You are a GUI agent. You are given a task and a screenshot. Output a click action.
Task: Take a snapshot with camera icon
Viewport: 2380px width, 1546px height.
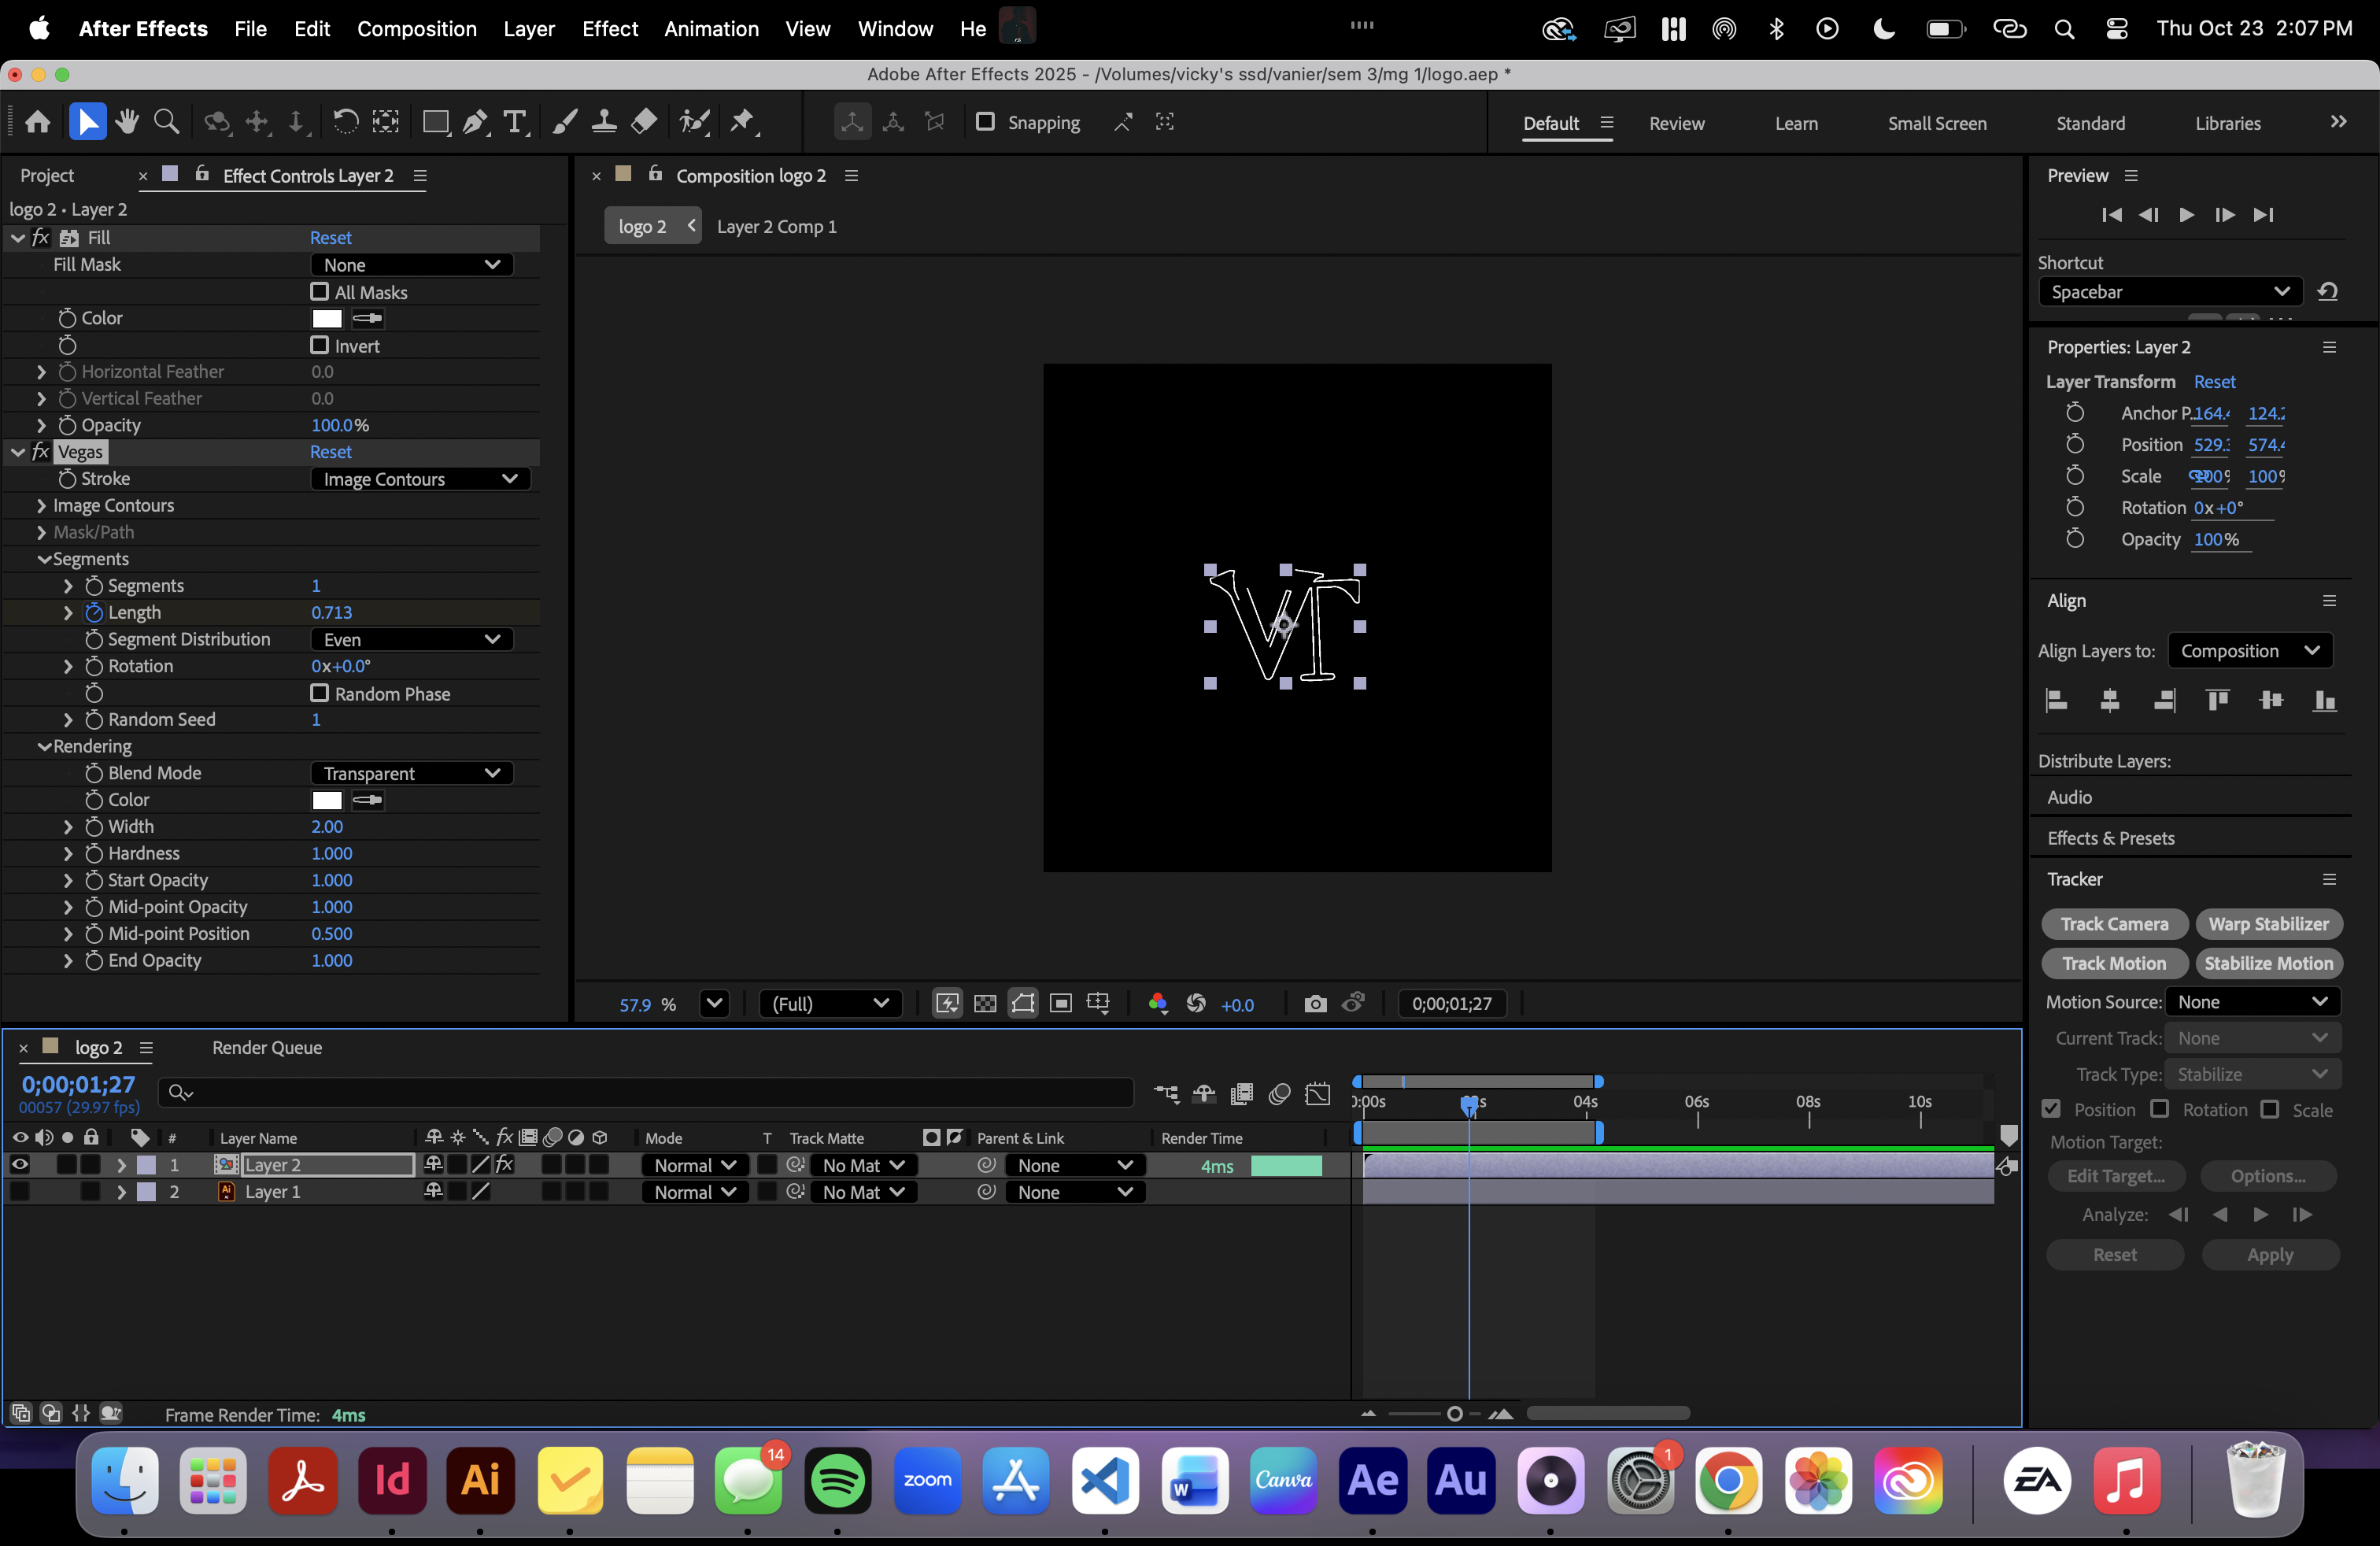(x=1315, y=1004)
